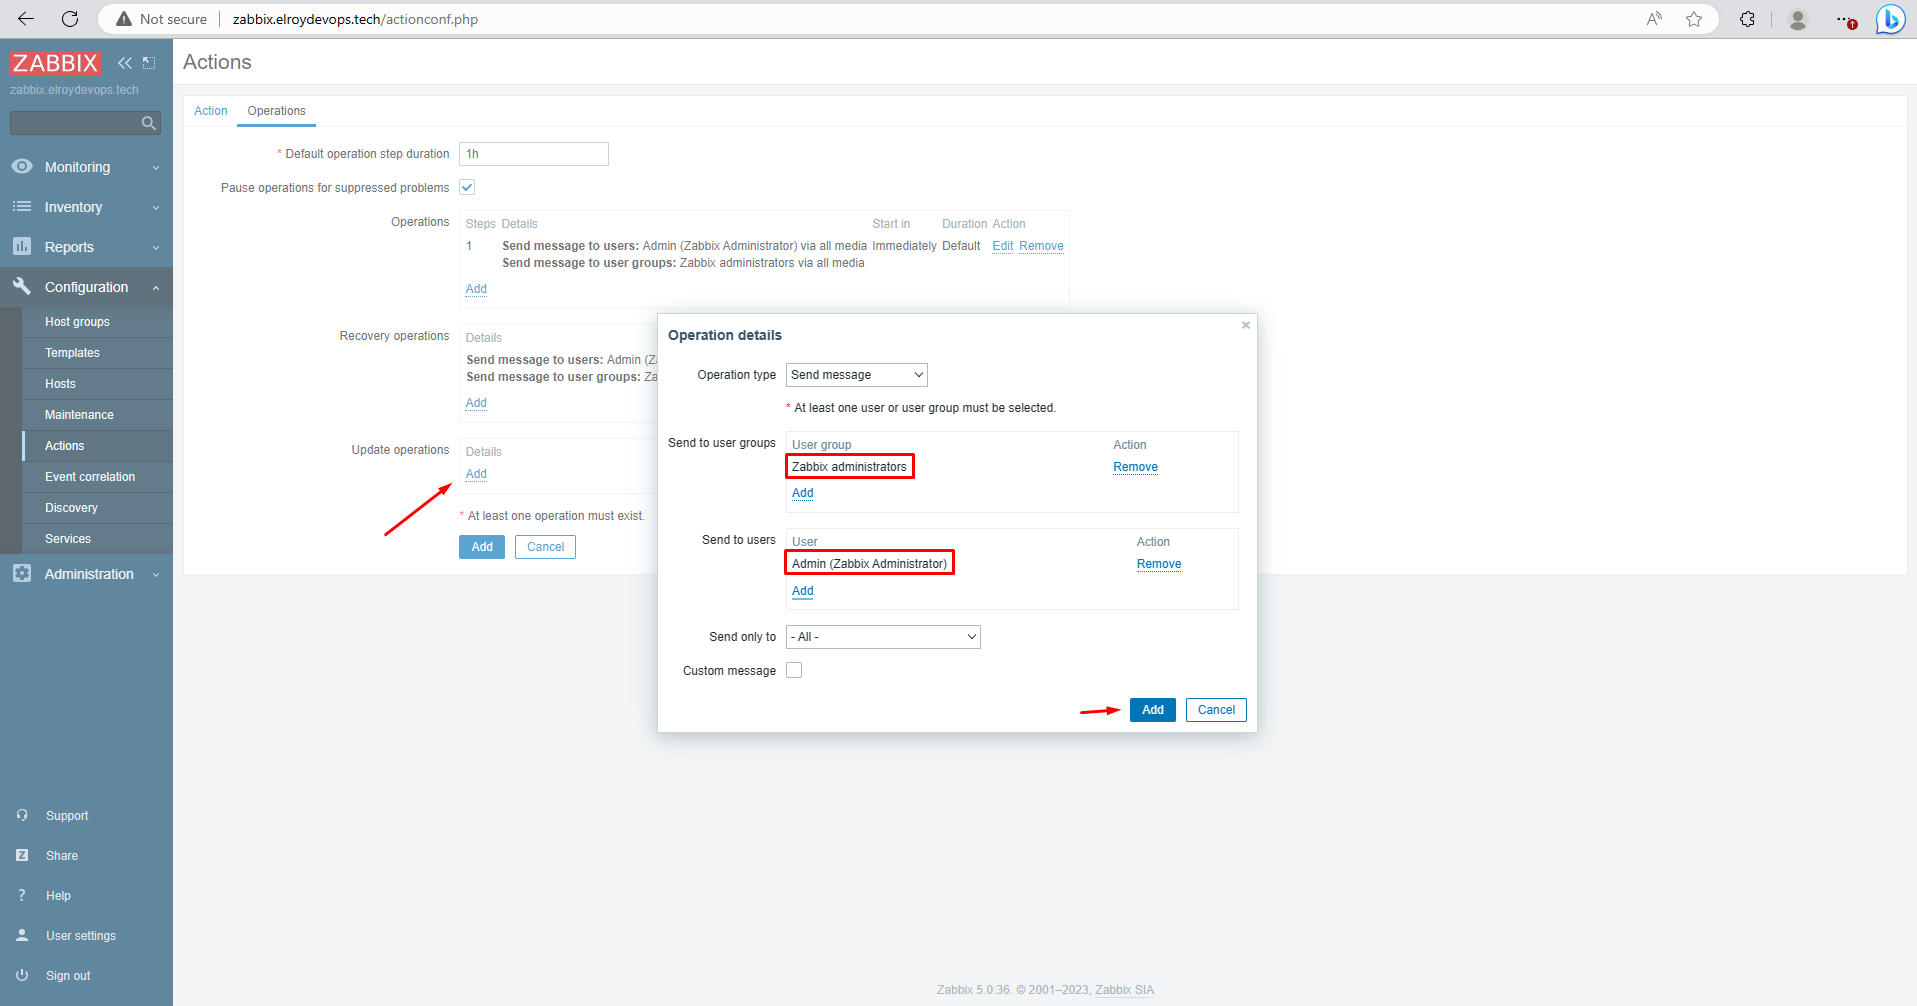Image resolution: width=1917 pixels, height=1006 pixels.
Task: Add a user group in dialog
Action: [x=803, y=493]
